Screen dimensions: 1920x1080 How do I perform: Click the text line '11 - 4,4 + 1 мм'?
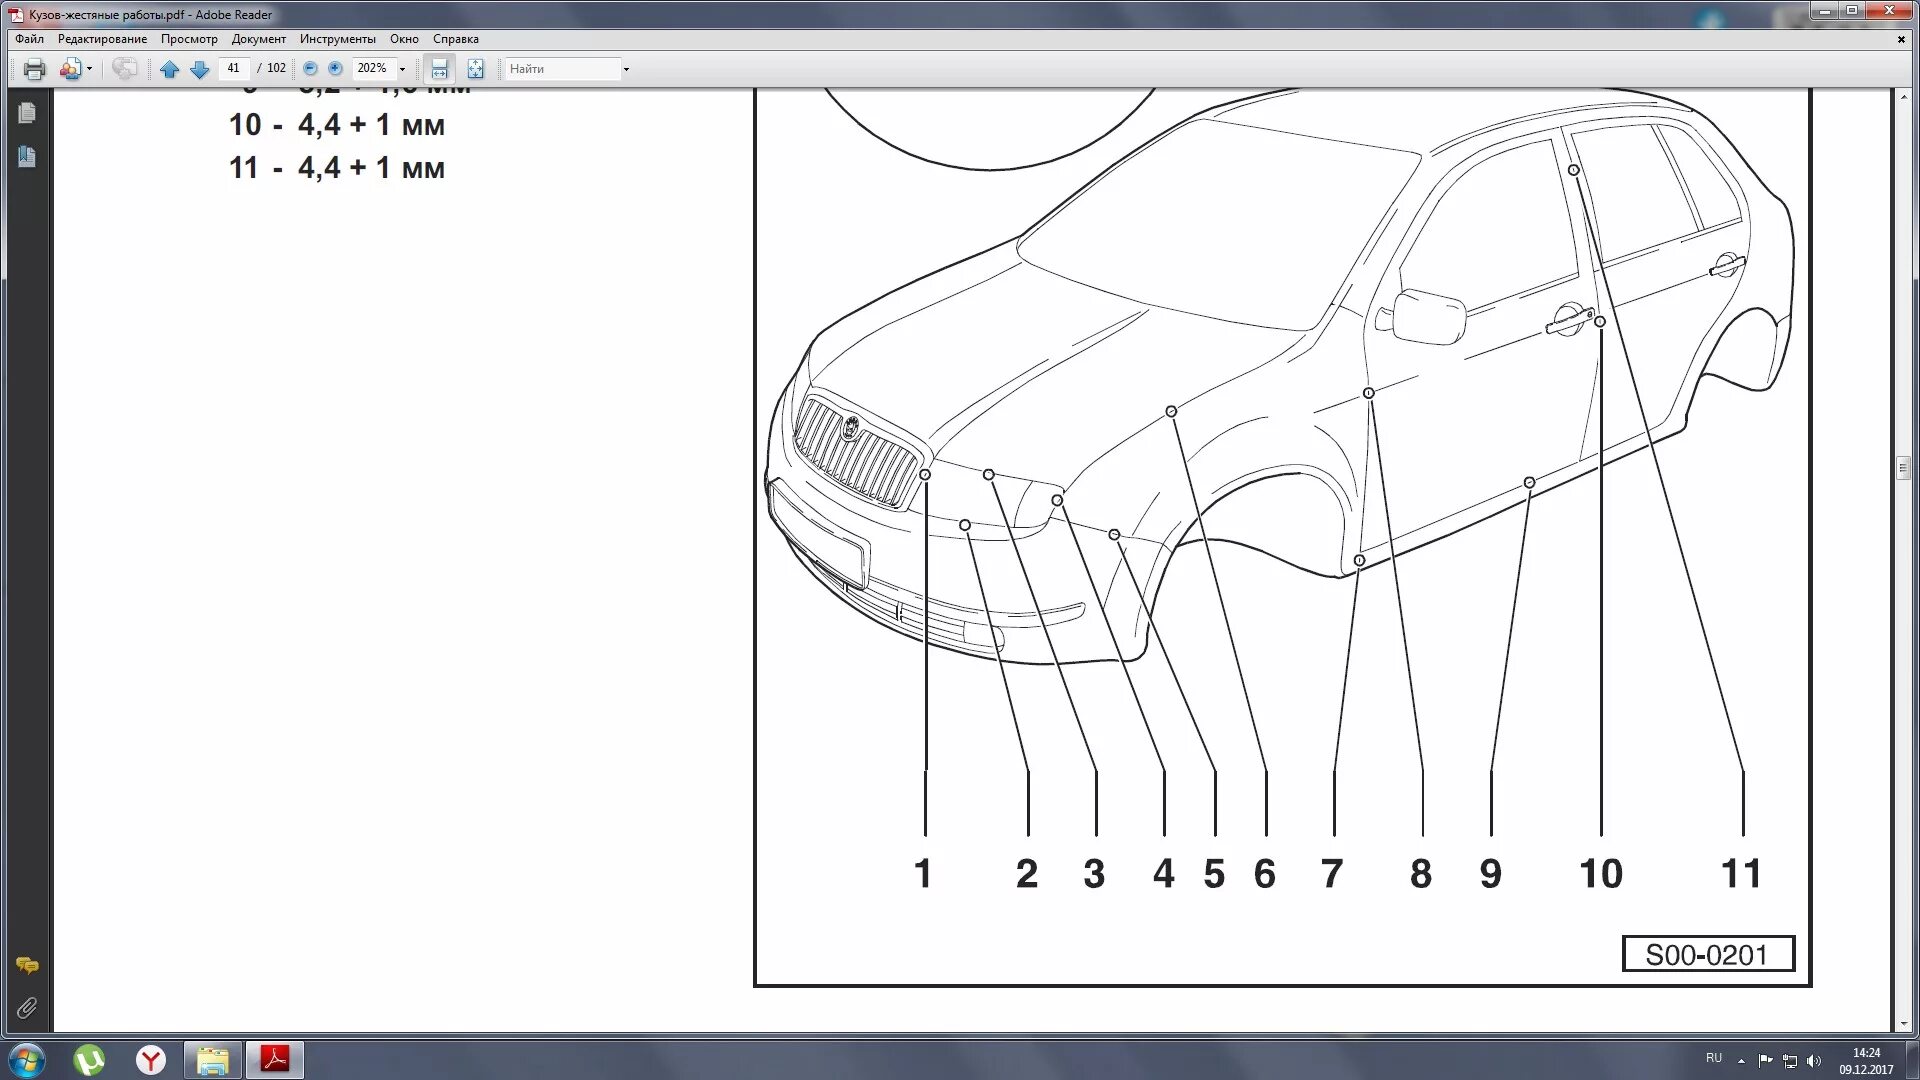[337, 168]
